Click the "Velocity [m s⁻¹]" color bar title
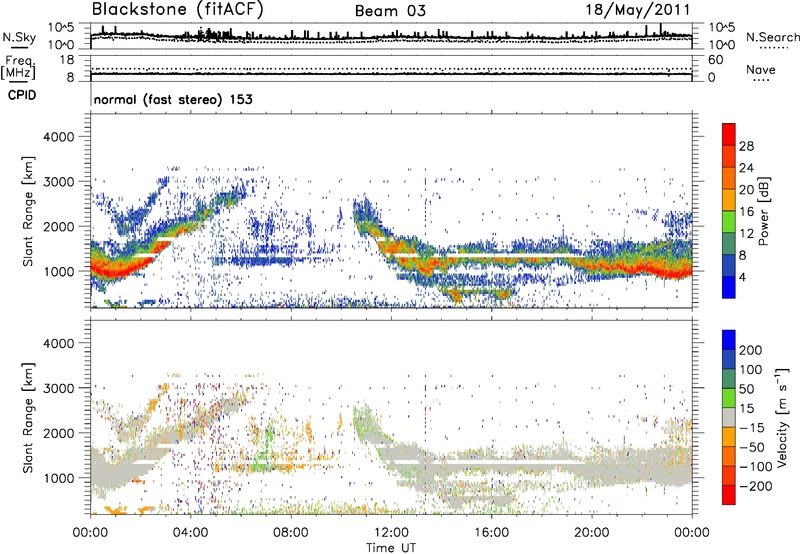Viewport: 800px width, 554px height. (782, 417)
